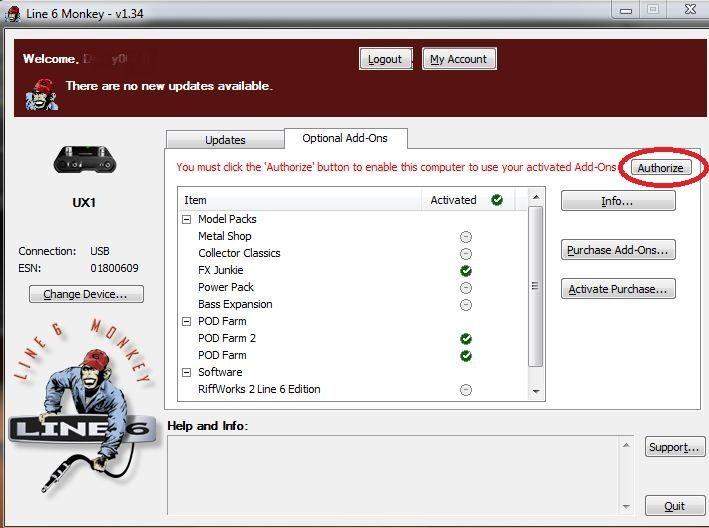Screen dimensions: 709x528
Task: Collapse the Model Packs group
Action: point(186,220)
